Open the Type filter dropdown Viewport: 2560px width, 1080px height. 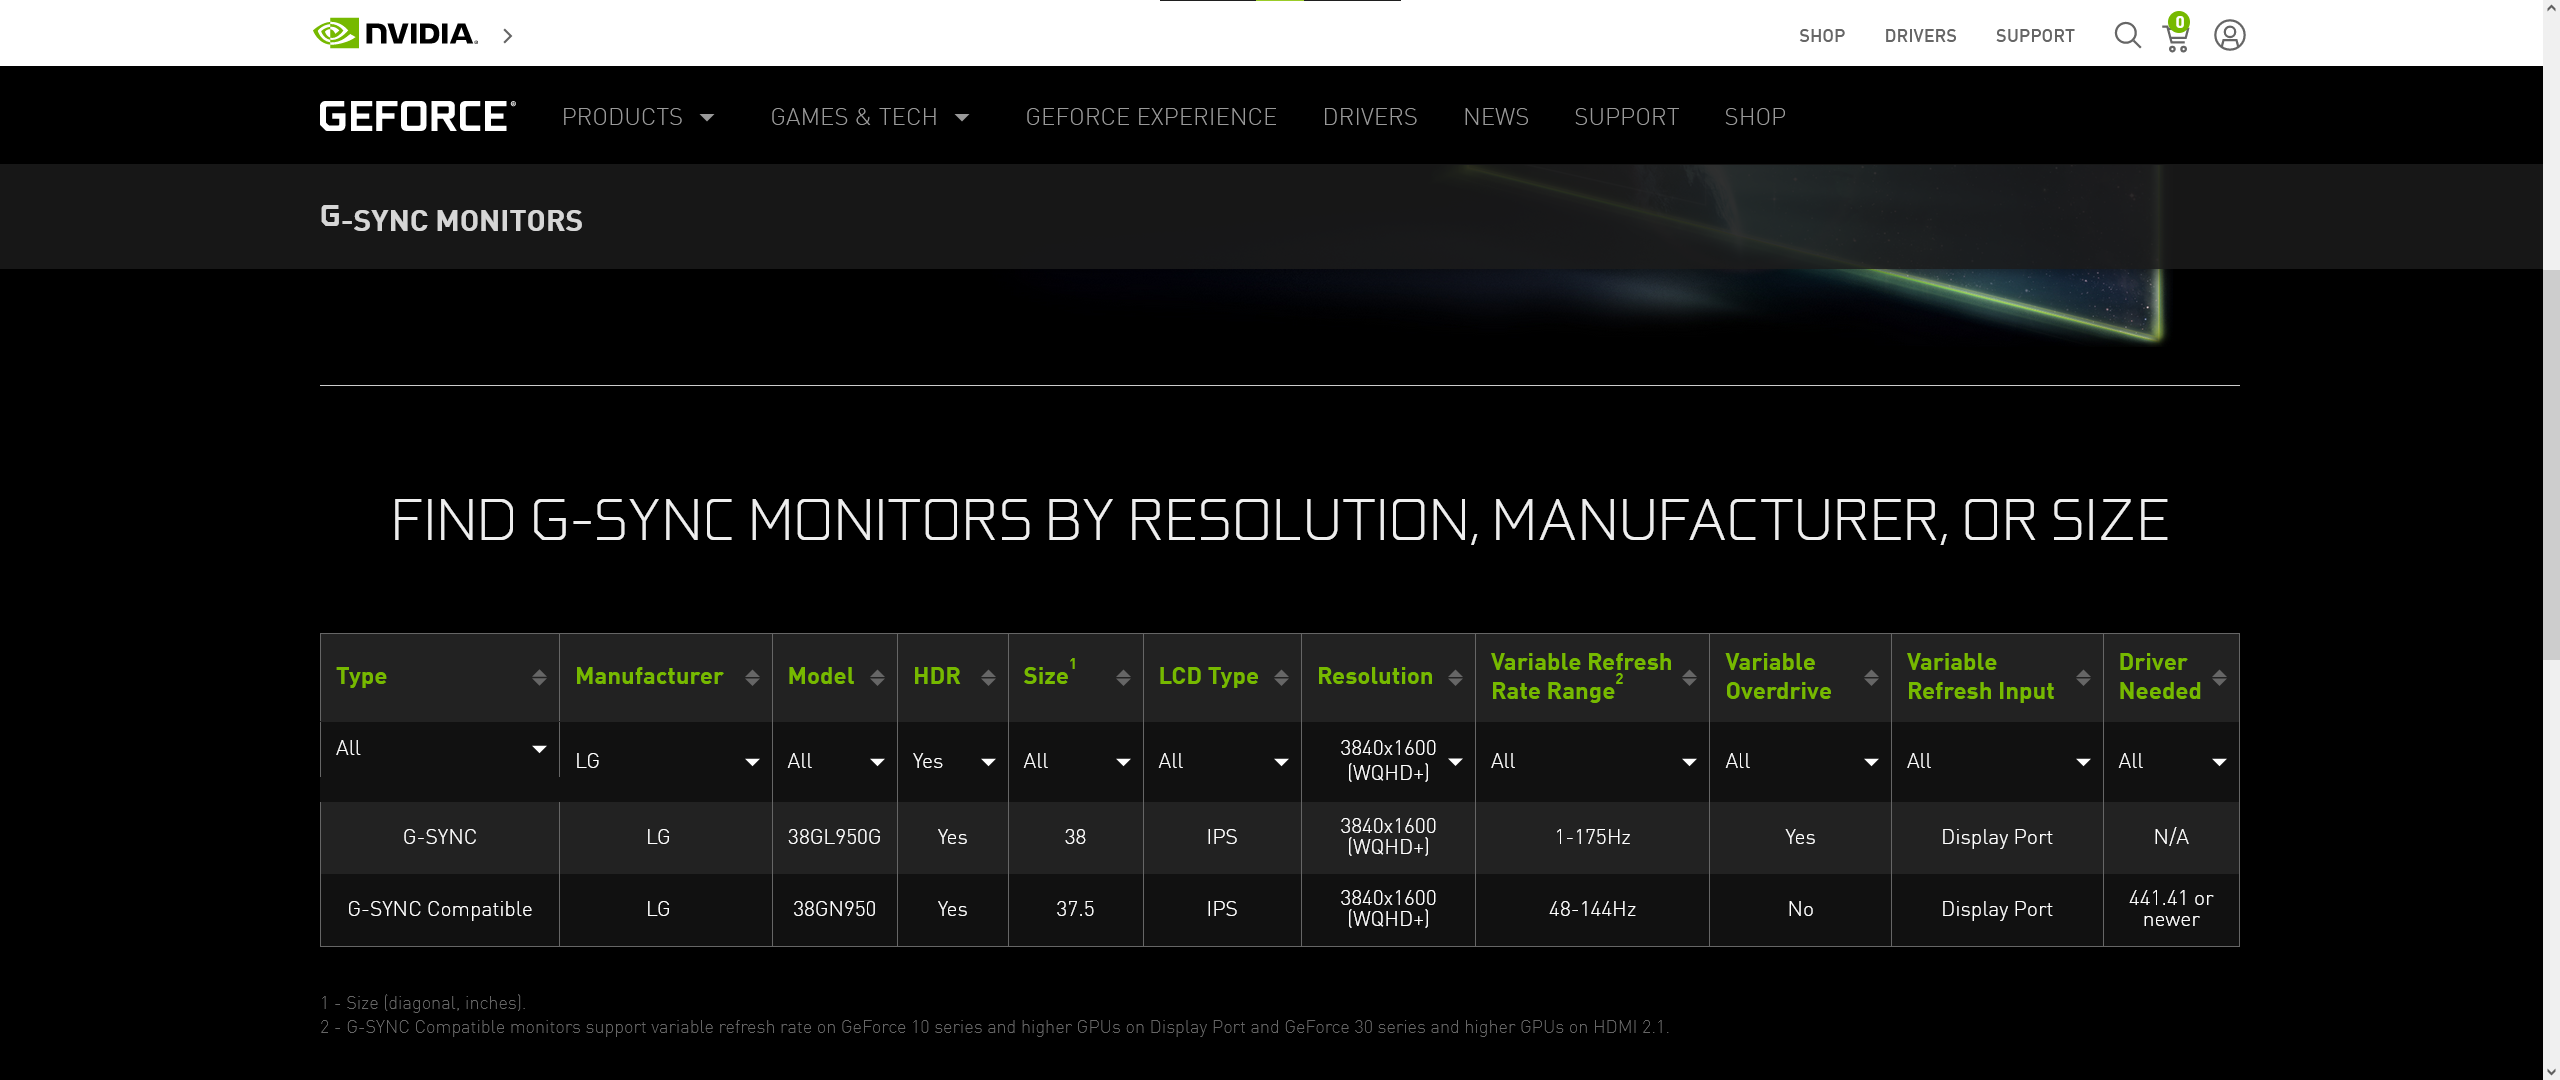tap(440, 749)
